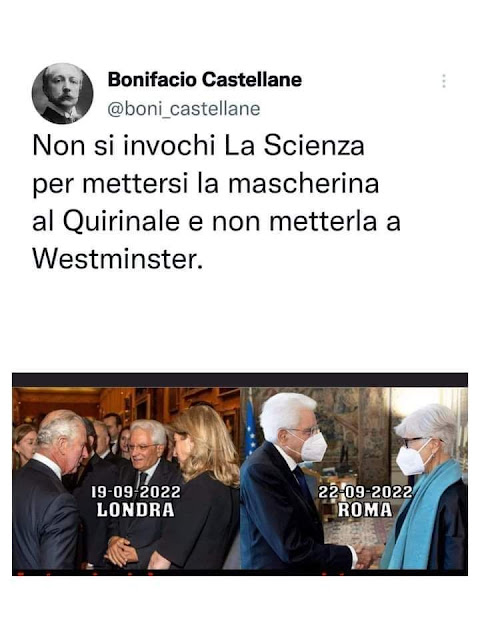Select the tweet text paragraph
Image resolution: width=480 pixels, height=640 pixels.
[216, 202]
